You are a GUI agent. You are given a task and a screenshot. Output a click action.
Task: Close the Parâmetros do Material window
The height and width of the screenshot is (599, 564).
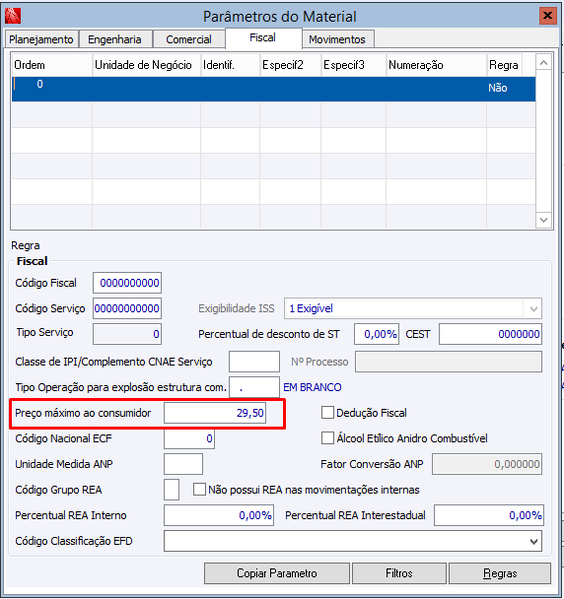(548, 16)
